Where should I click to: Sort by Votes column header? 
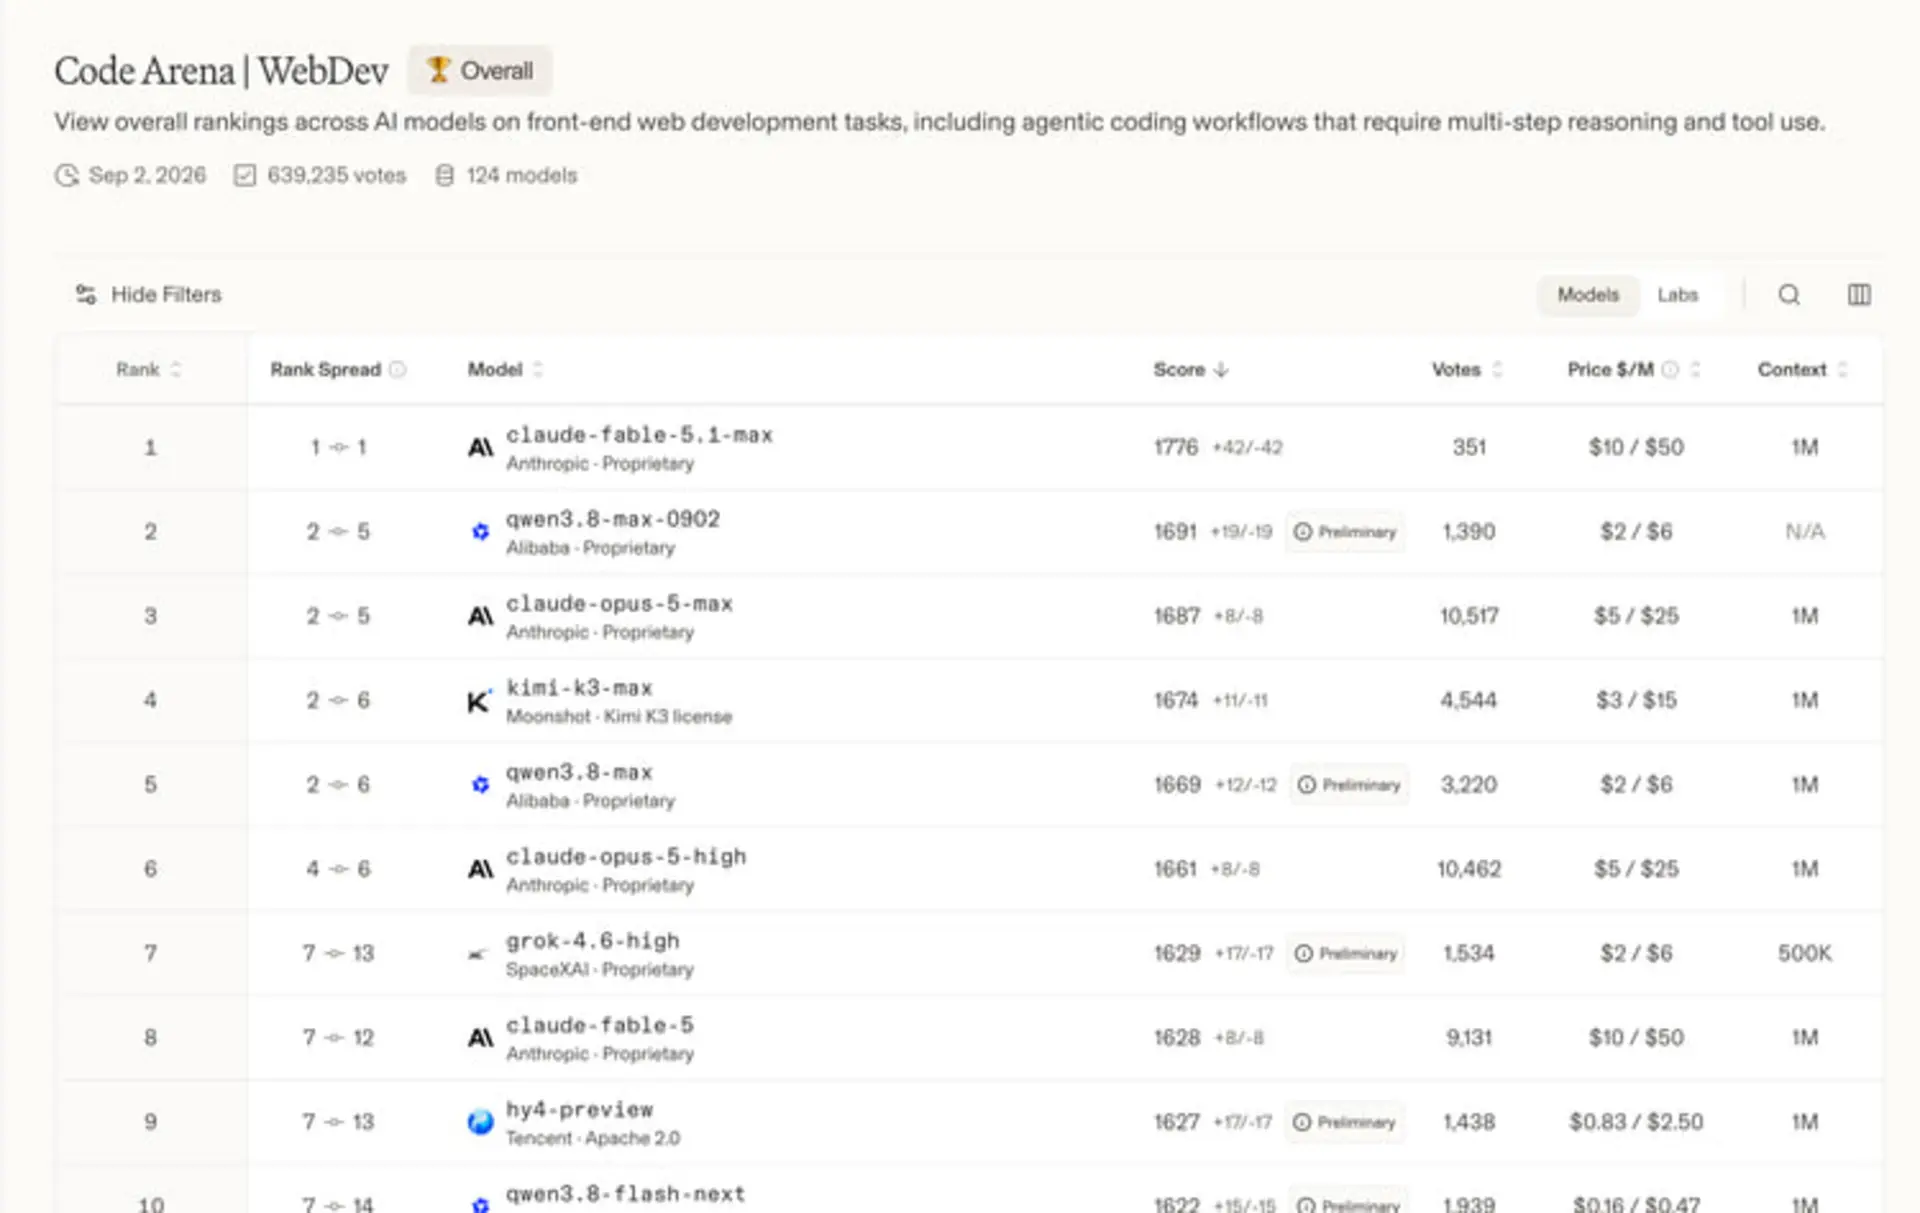1467,369
